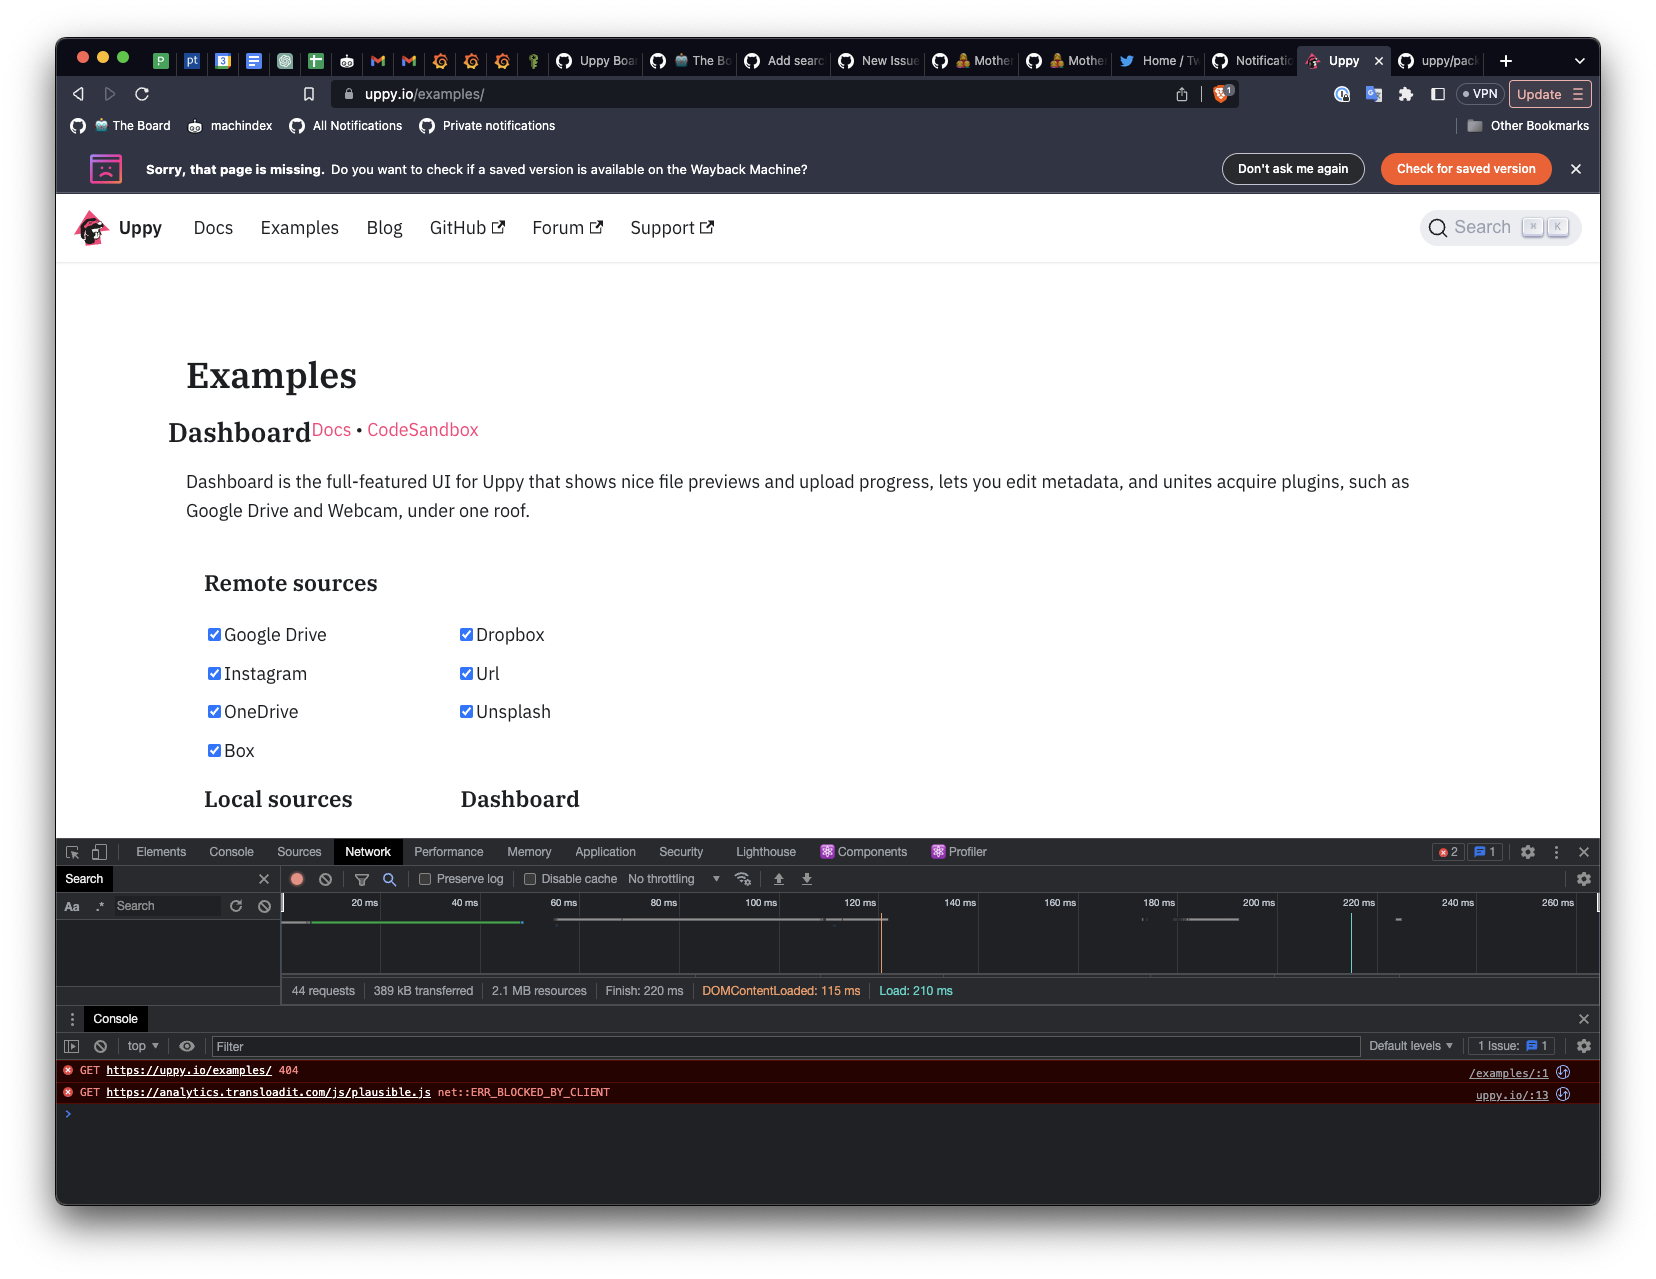Screen dimensions: 1656x1279
Task: Switch to the Performance panel tab
Action: pos(448,852)
